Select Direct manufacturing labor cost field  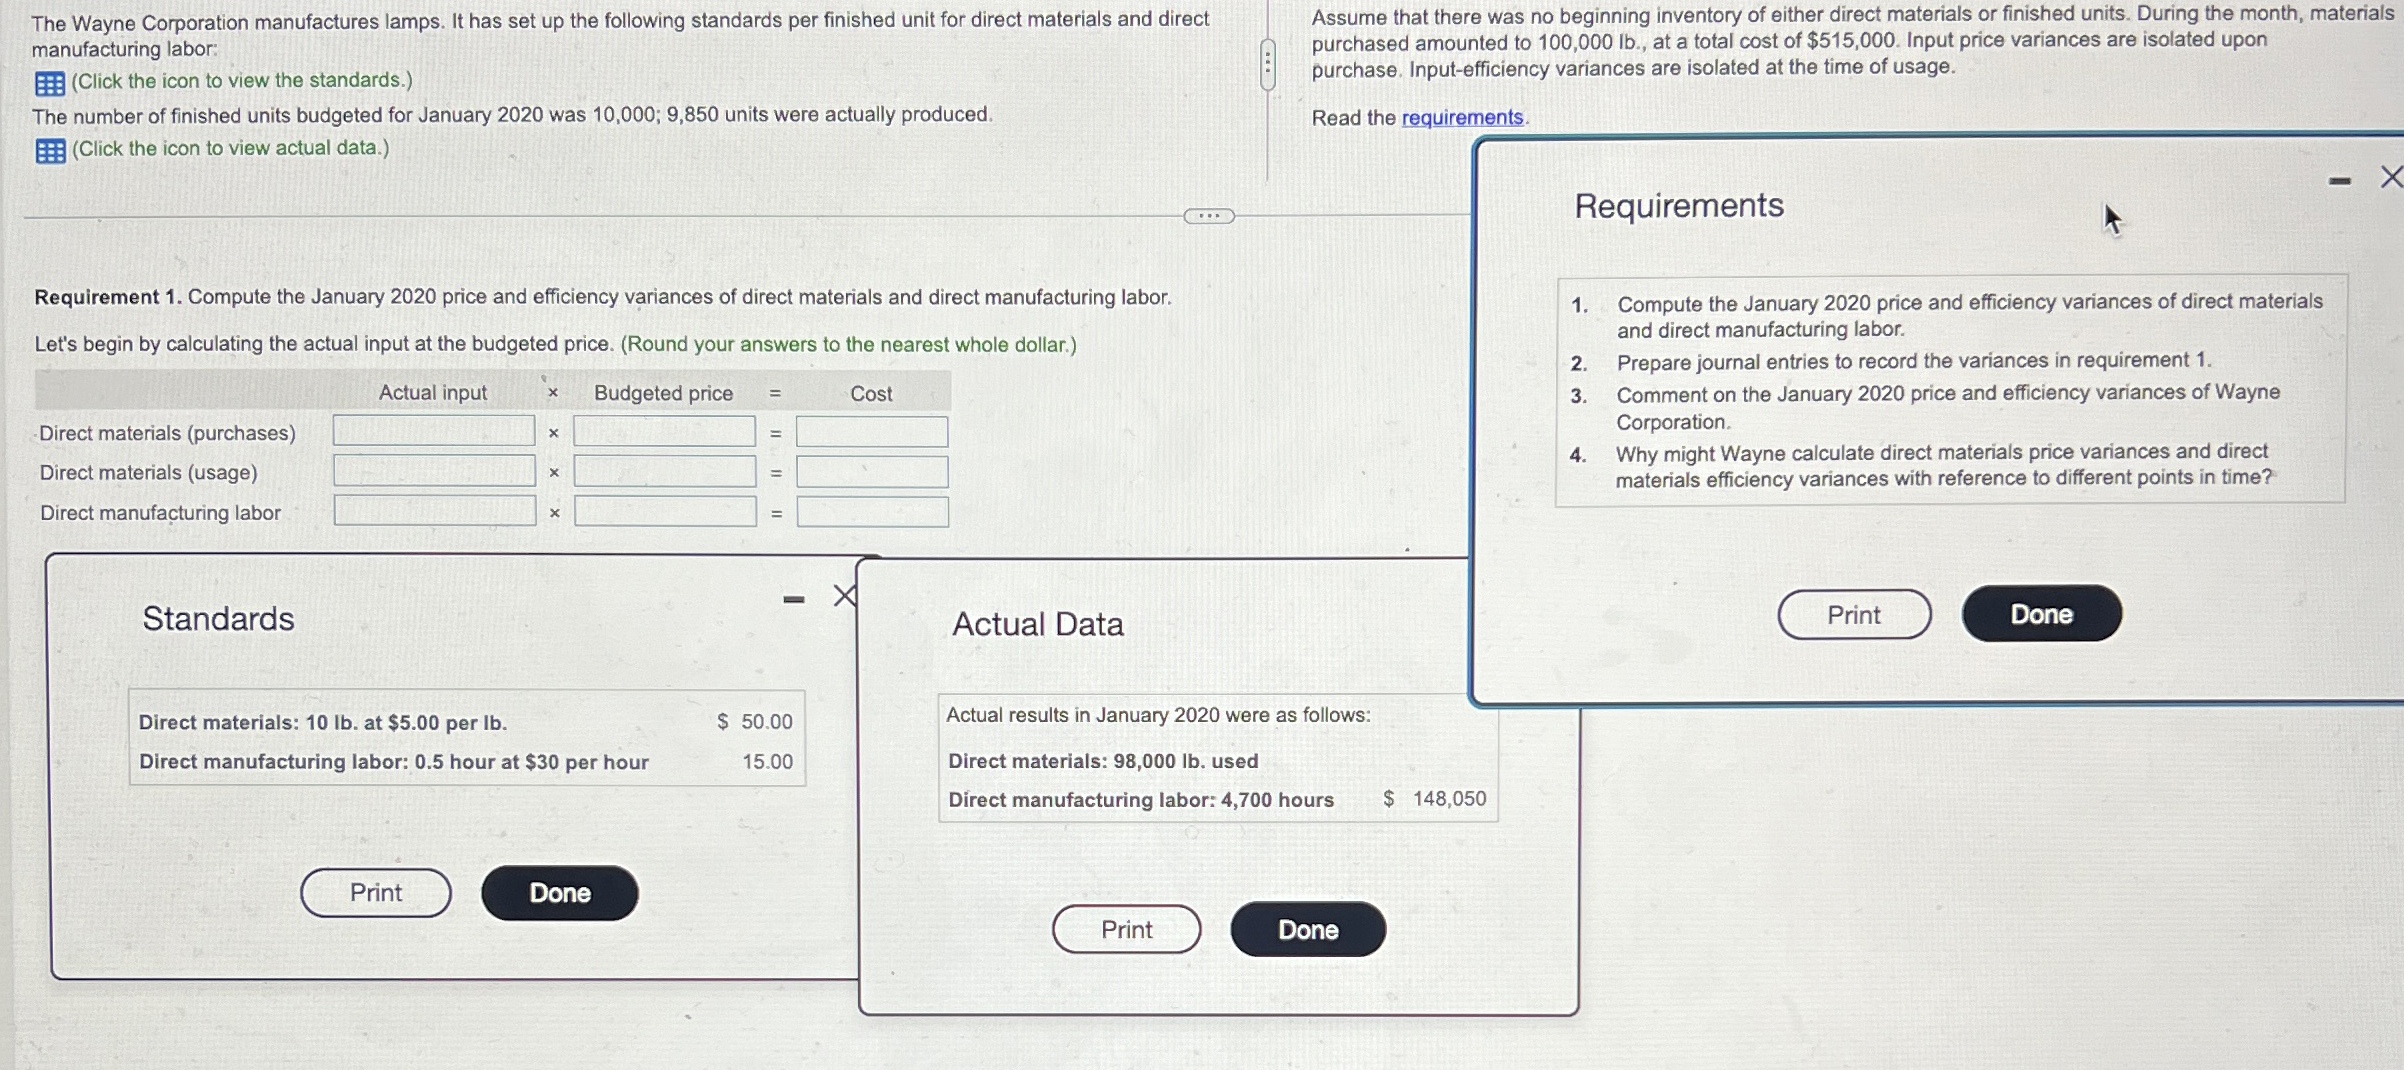(872, 512)
